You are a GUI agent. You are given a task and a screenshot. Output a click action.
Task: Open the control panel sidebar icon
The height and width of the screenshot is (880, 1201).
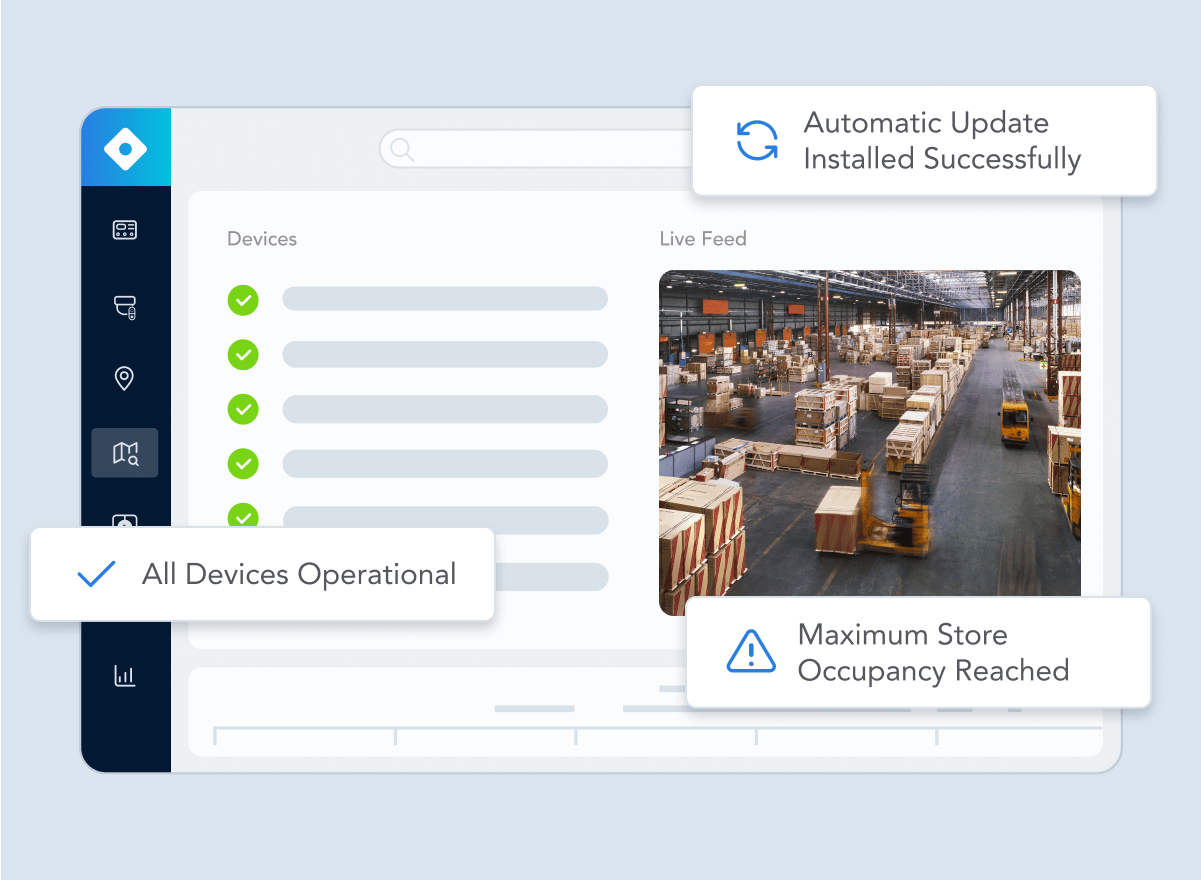point(125,231)
